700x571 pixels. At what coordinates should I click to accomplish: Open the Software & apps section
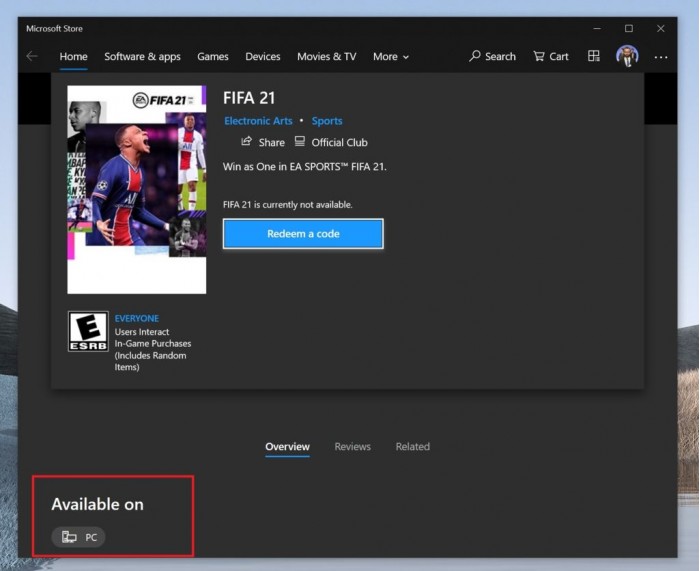point(142,57)
